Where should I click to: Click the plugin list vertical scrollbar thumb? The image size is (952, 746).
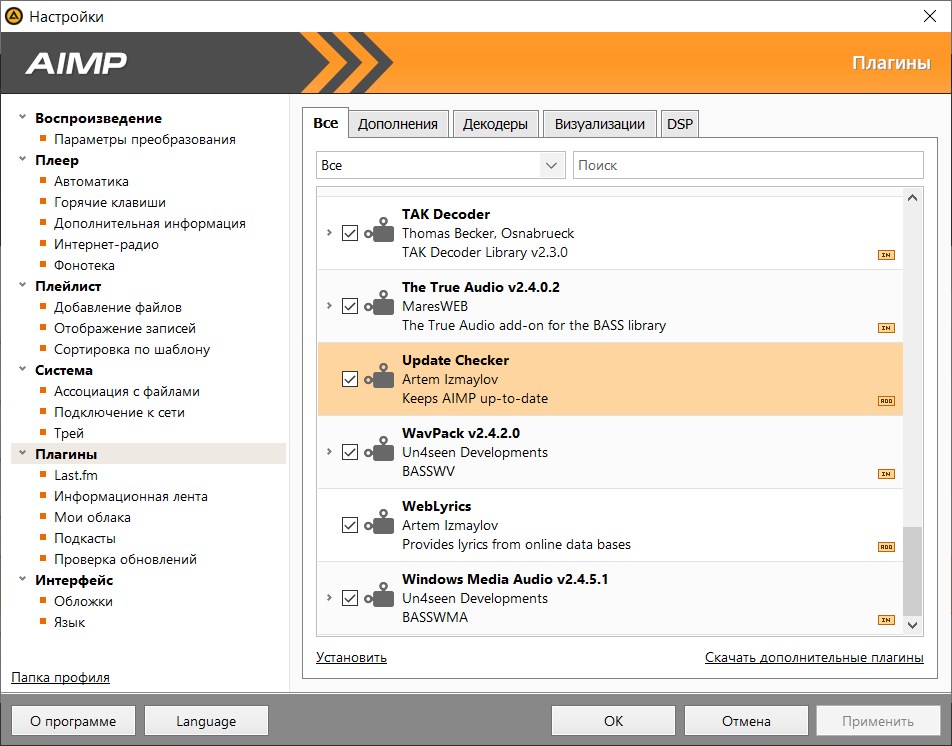click(x=912, y=570)
